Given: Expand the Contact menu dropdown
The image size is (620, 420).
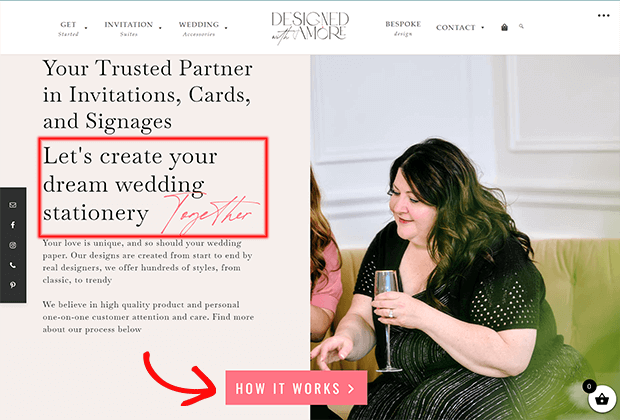Looking at the screenshot, I should (x=482, y=28).
